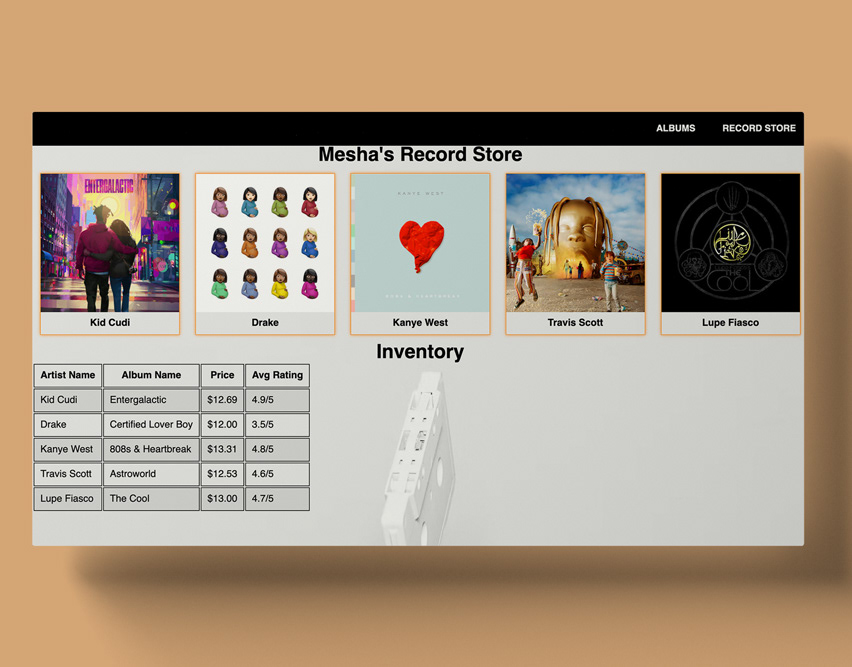Click the Inventory heading

(x=420, y=351)
